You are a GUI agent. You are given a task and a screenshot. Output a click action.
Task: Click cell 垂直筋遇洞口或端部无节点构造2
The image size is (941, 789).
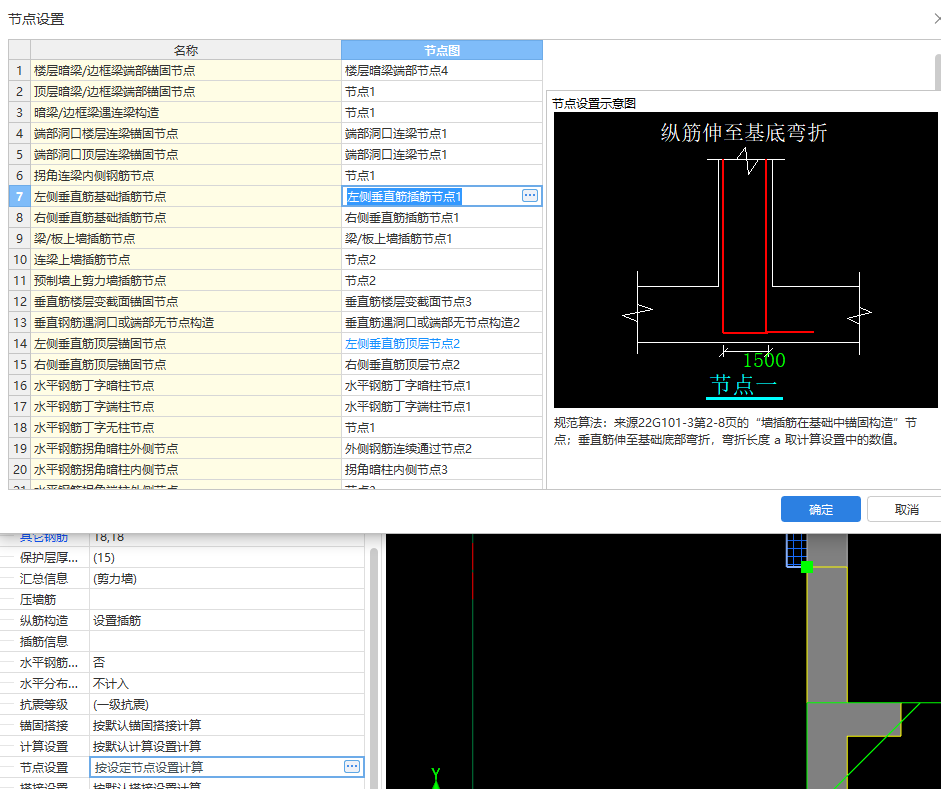[x=442, y=323]
